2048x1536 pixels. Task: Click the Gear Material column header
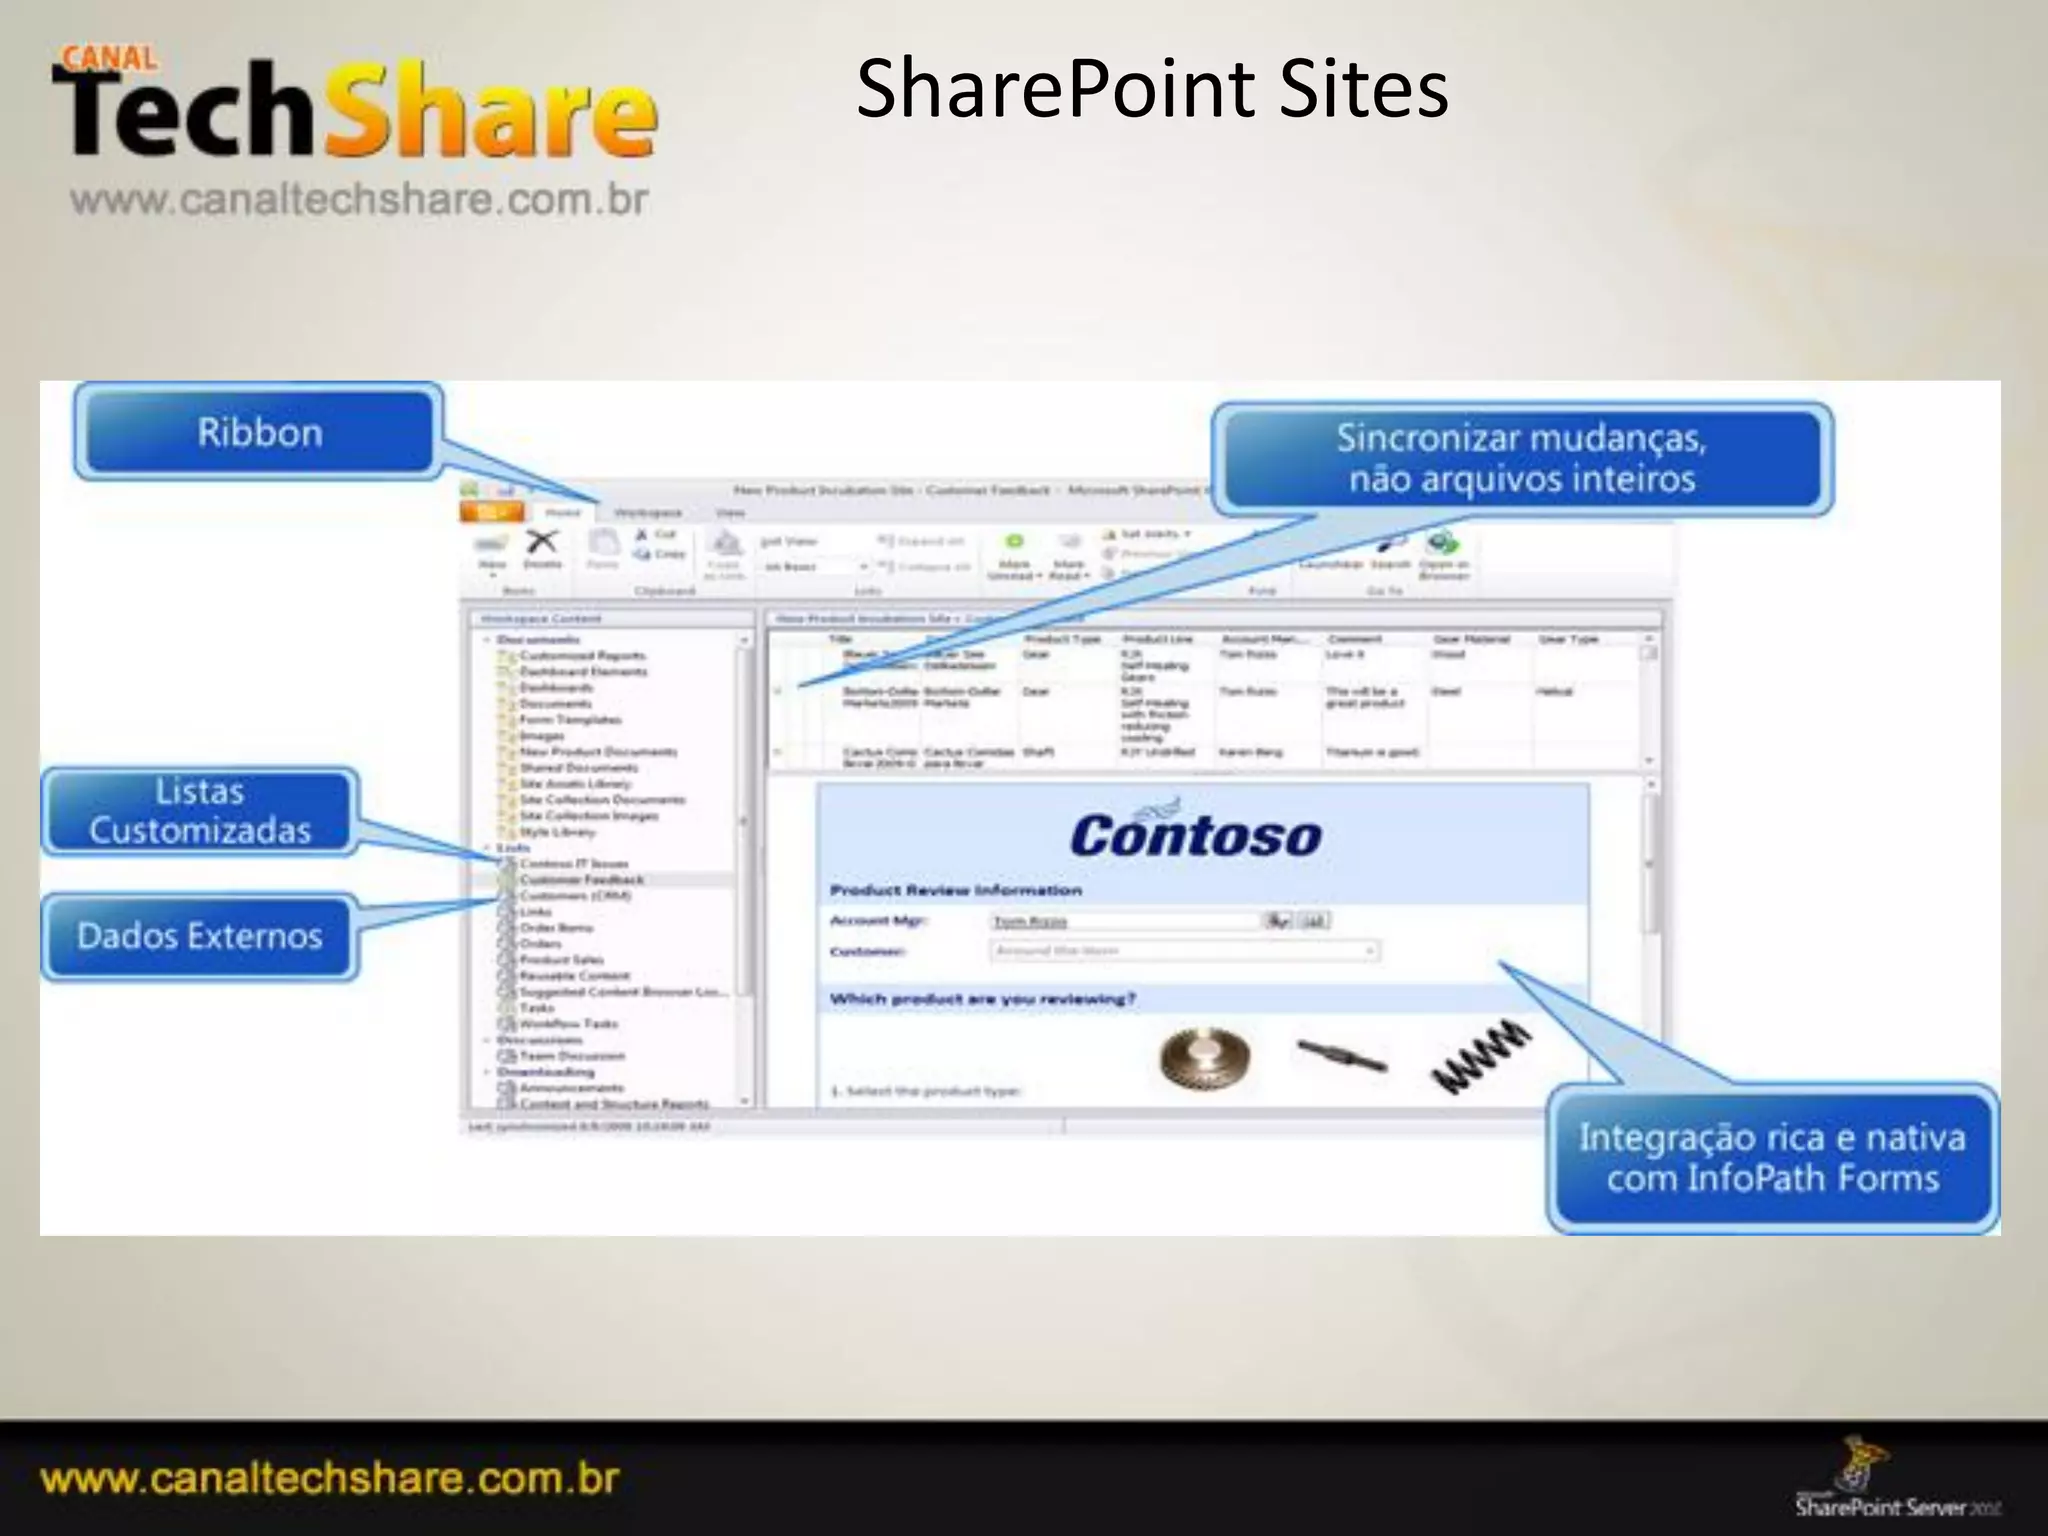(x=1471, y=638)
